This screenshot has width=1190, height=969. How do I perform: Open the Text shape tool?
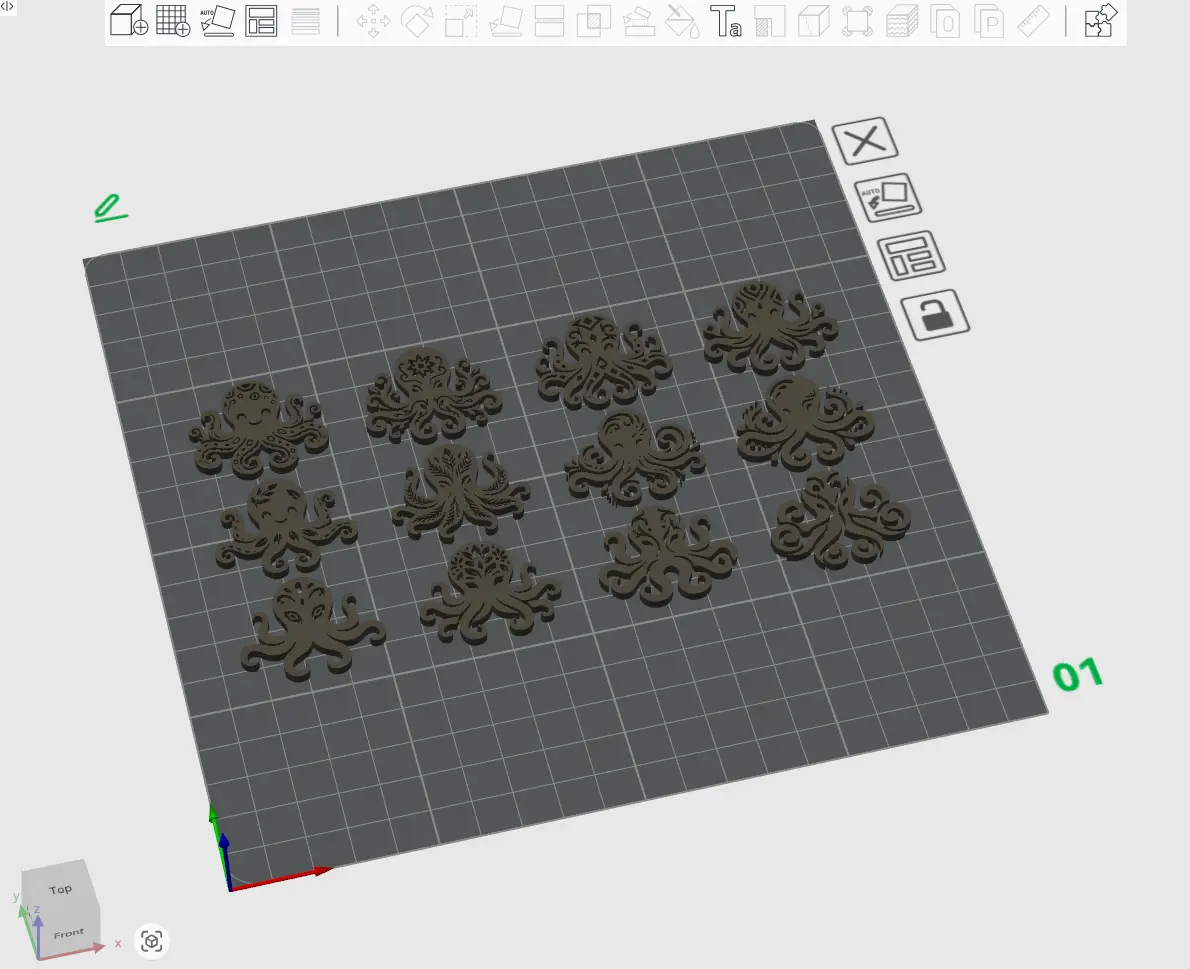726,20
